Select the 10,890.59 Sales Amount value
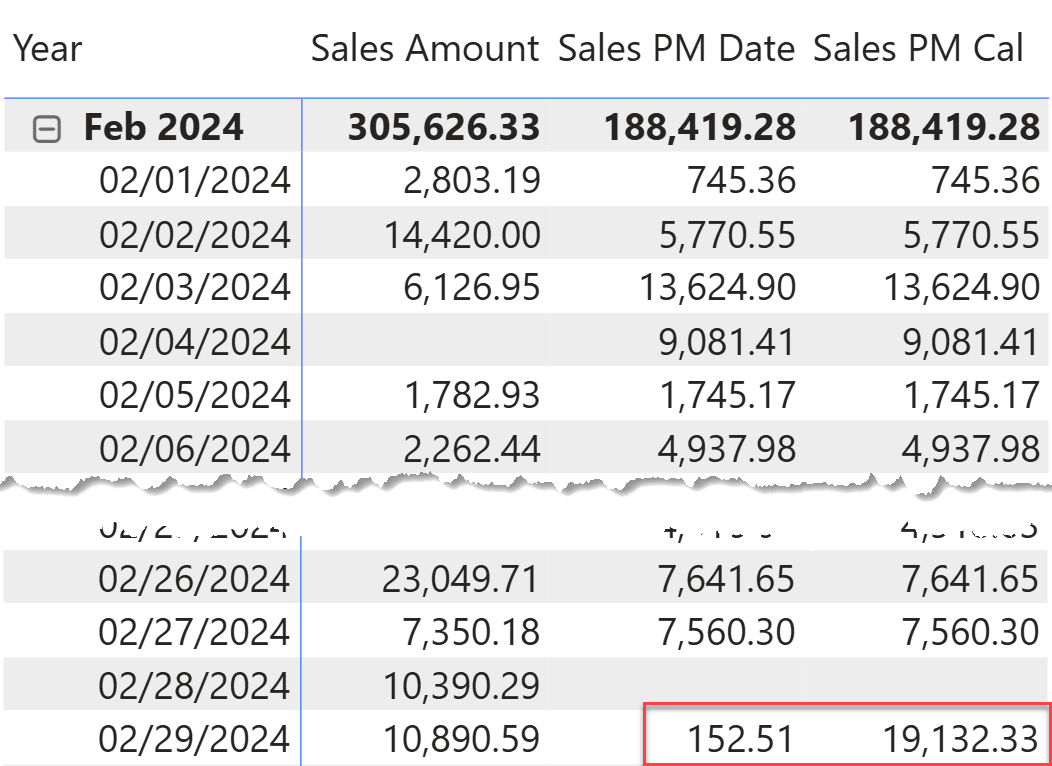The image size is (1052, 766). pos(462,739)
